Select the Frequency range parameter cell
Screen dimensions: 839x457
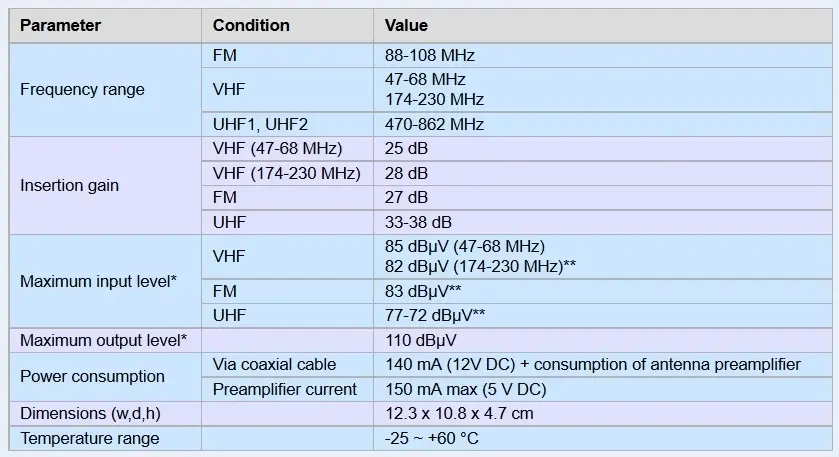105,89
